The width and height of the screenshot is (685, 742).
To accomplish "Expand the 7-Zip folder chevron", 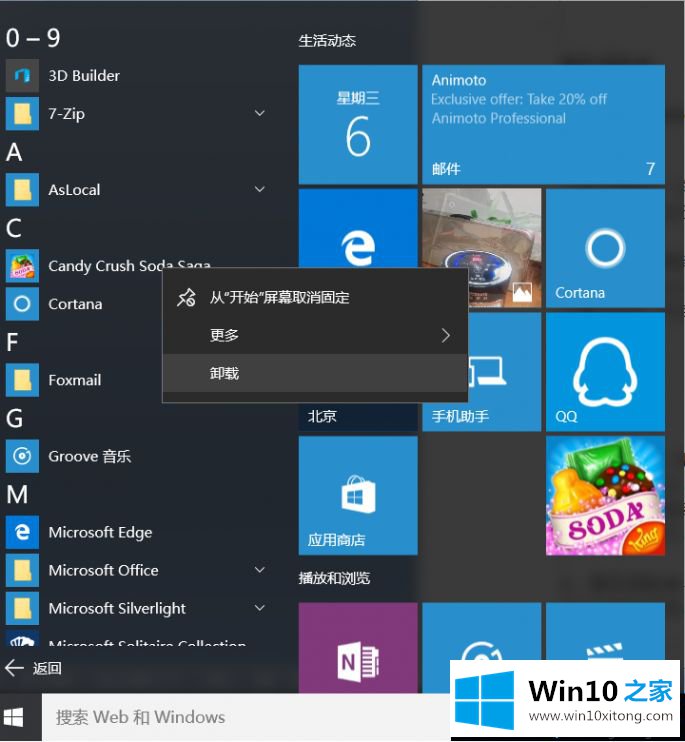I will coord(260,113).
